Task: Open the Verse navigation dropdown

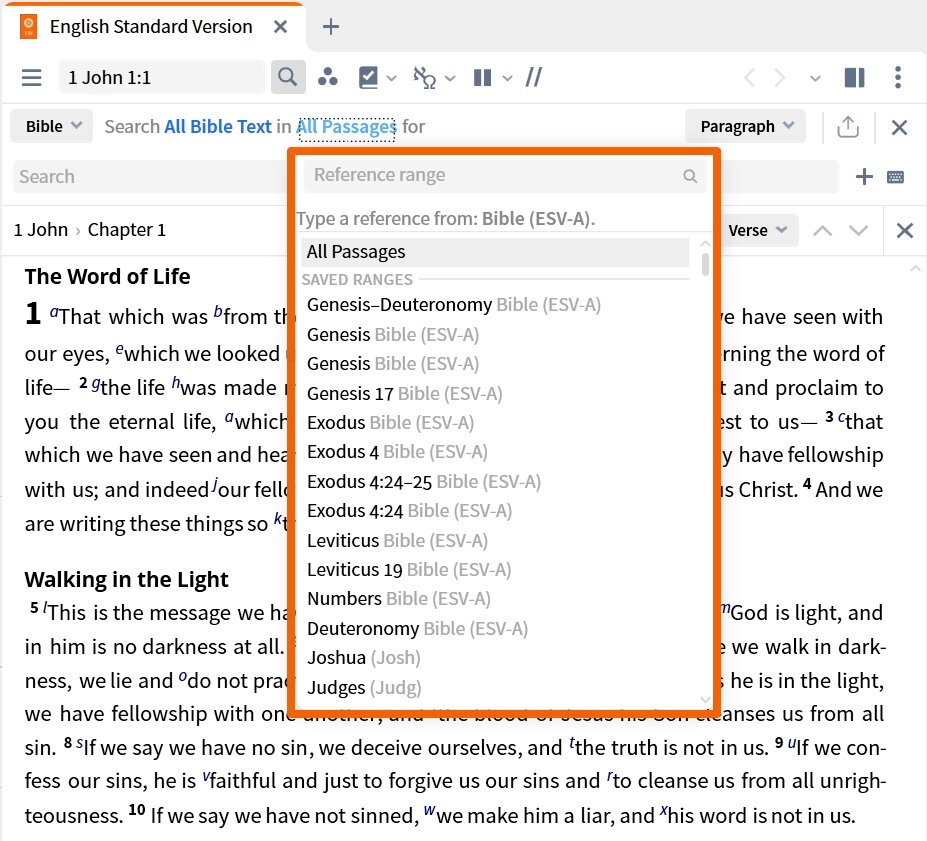Action: click(759, 230)
